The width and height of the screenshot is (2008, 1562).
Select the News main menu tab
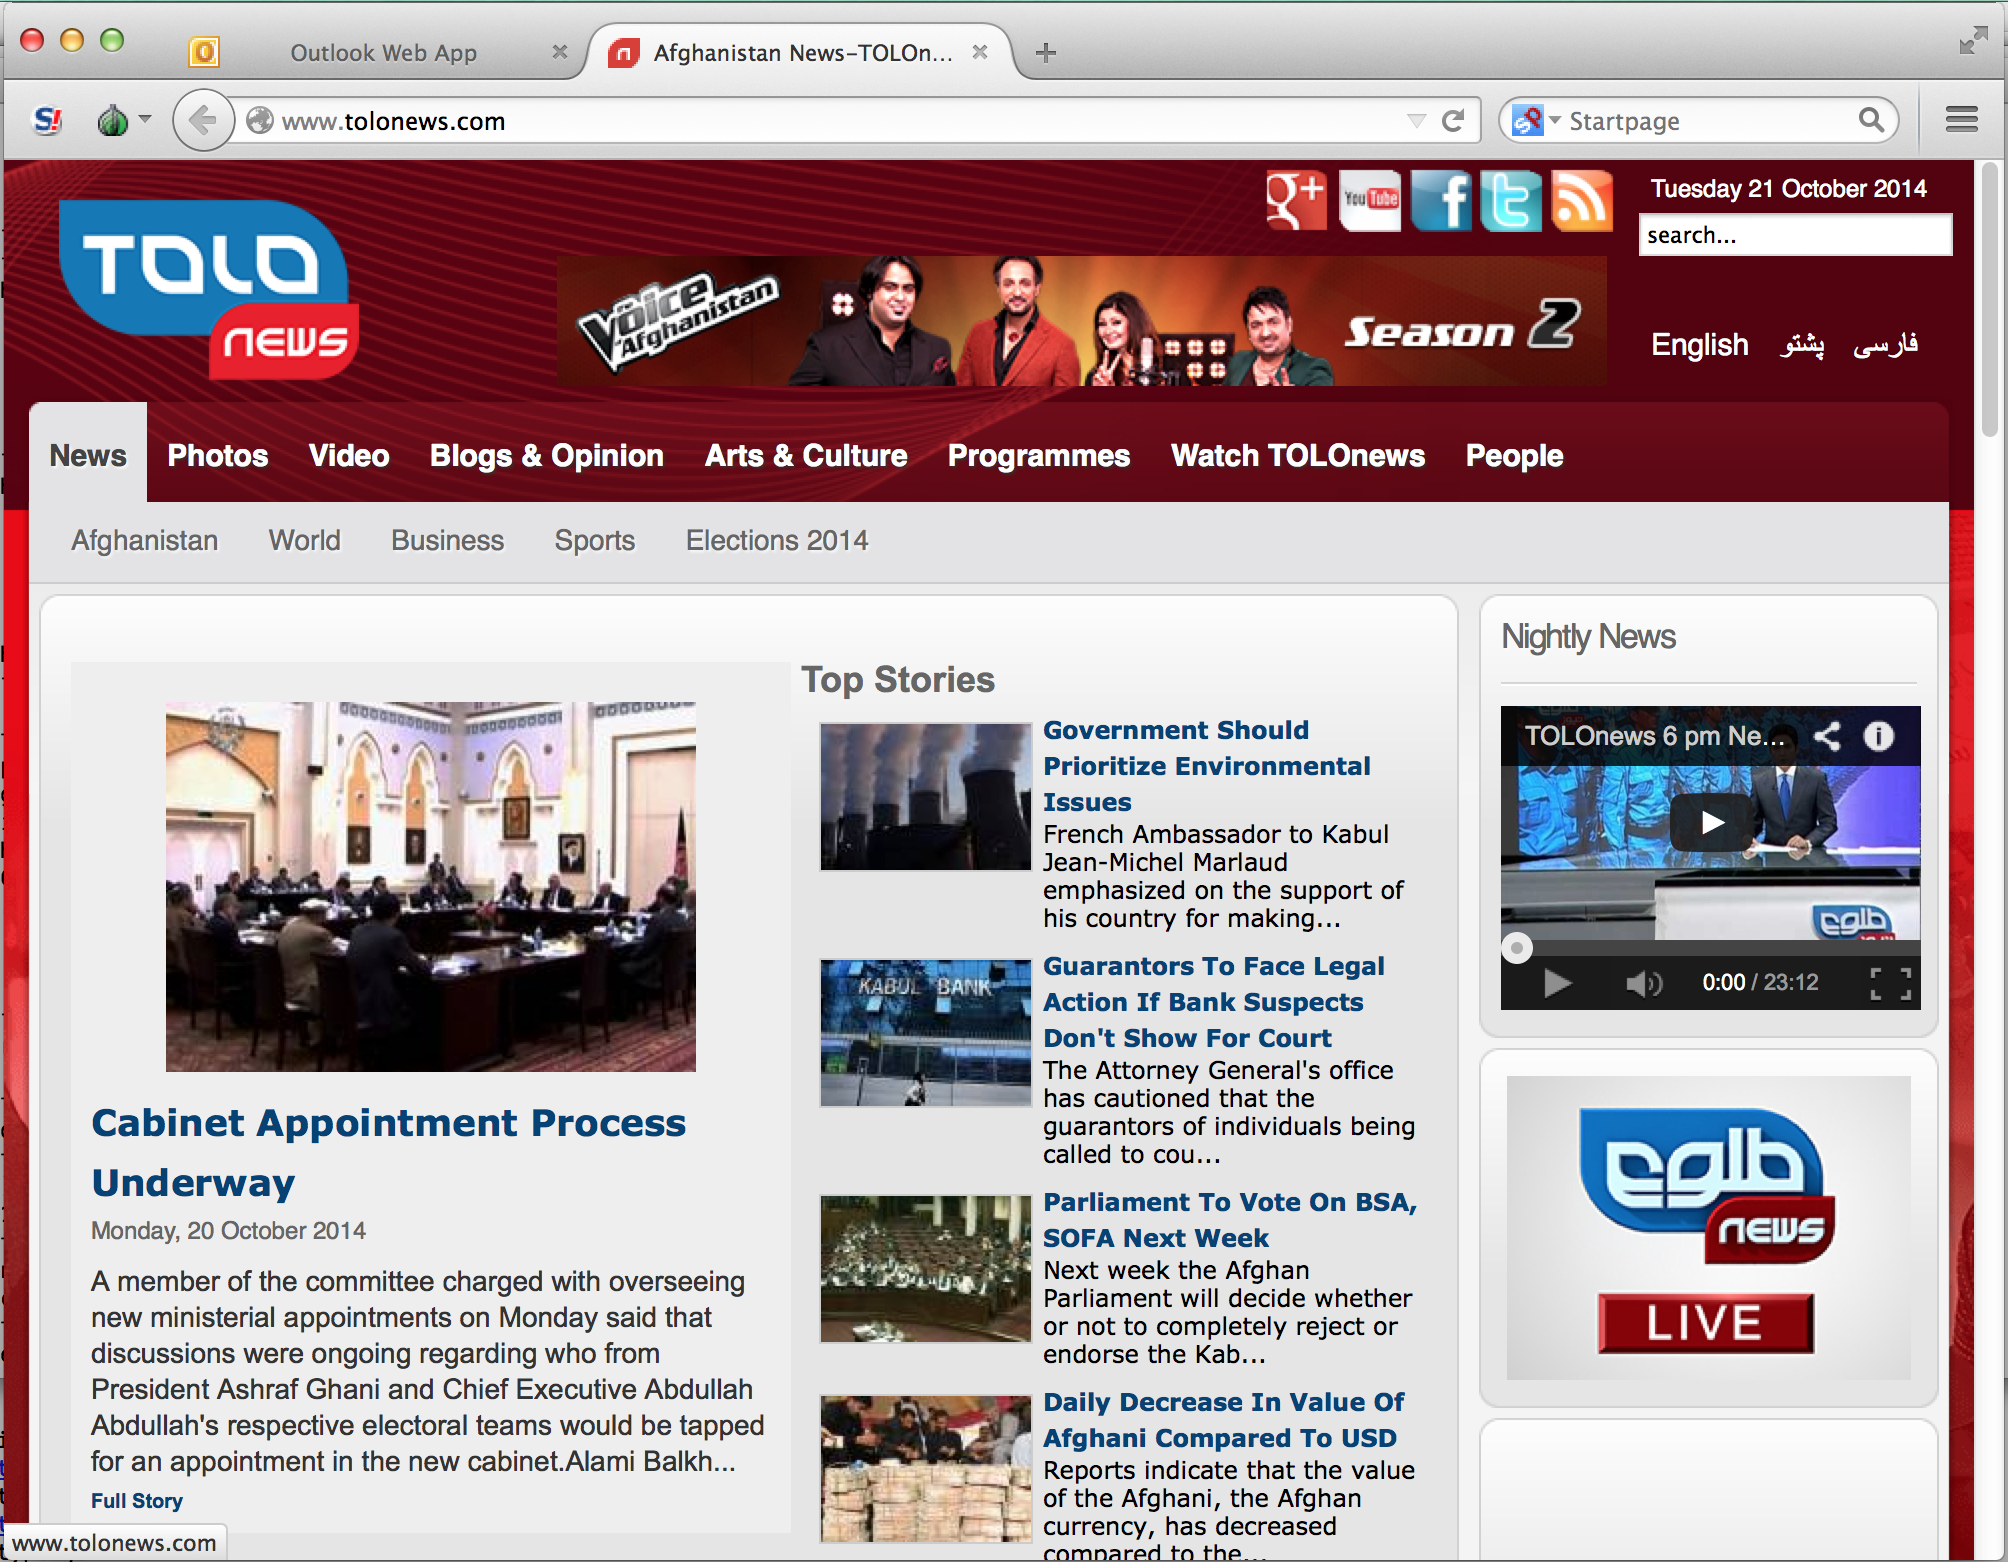click(88, 456)
